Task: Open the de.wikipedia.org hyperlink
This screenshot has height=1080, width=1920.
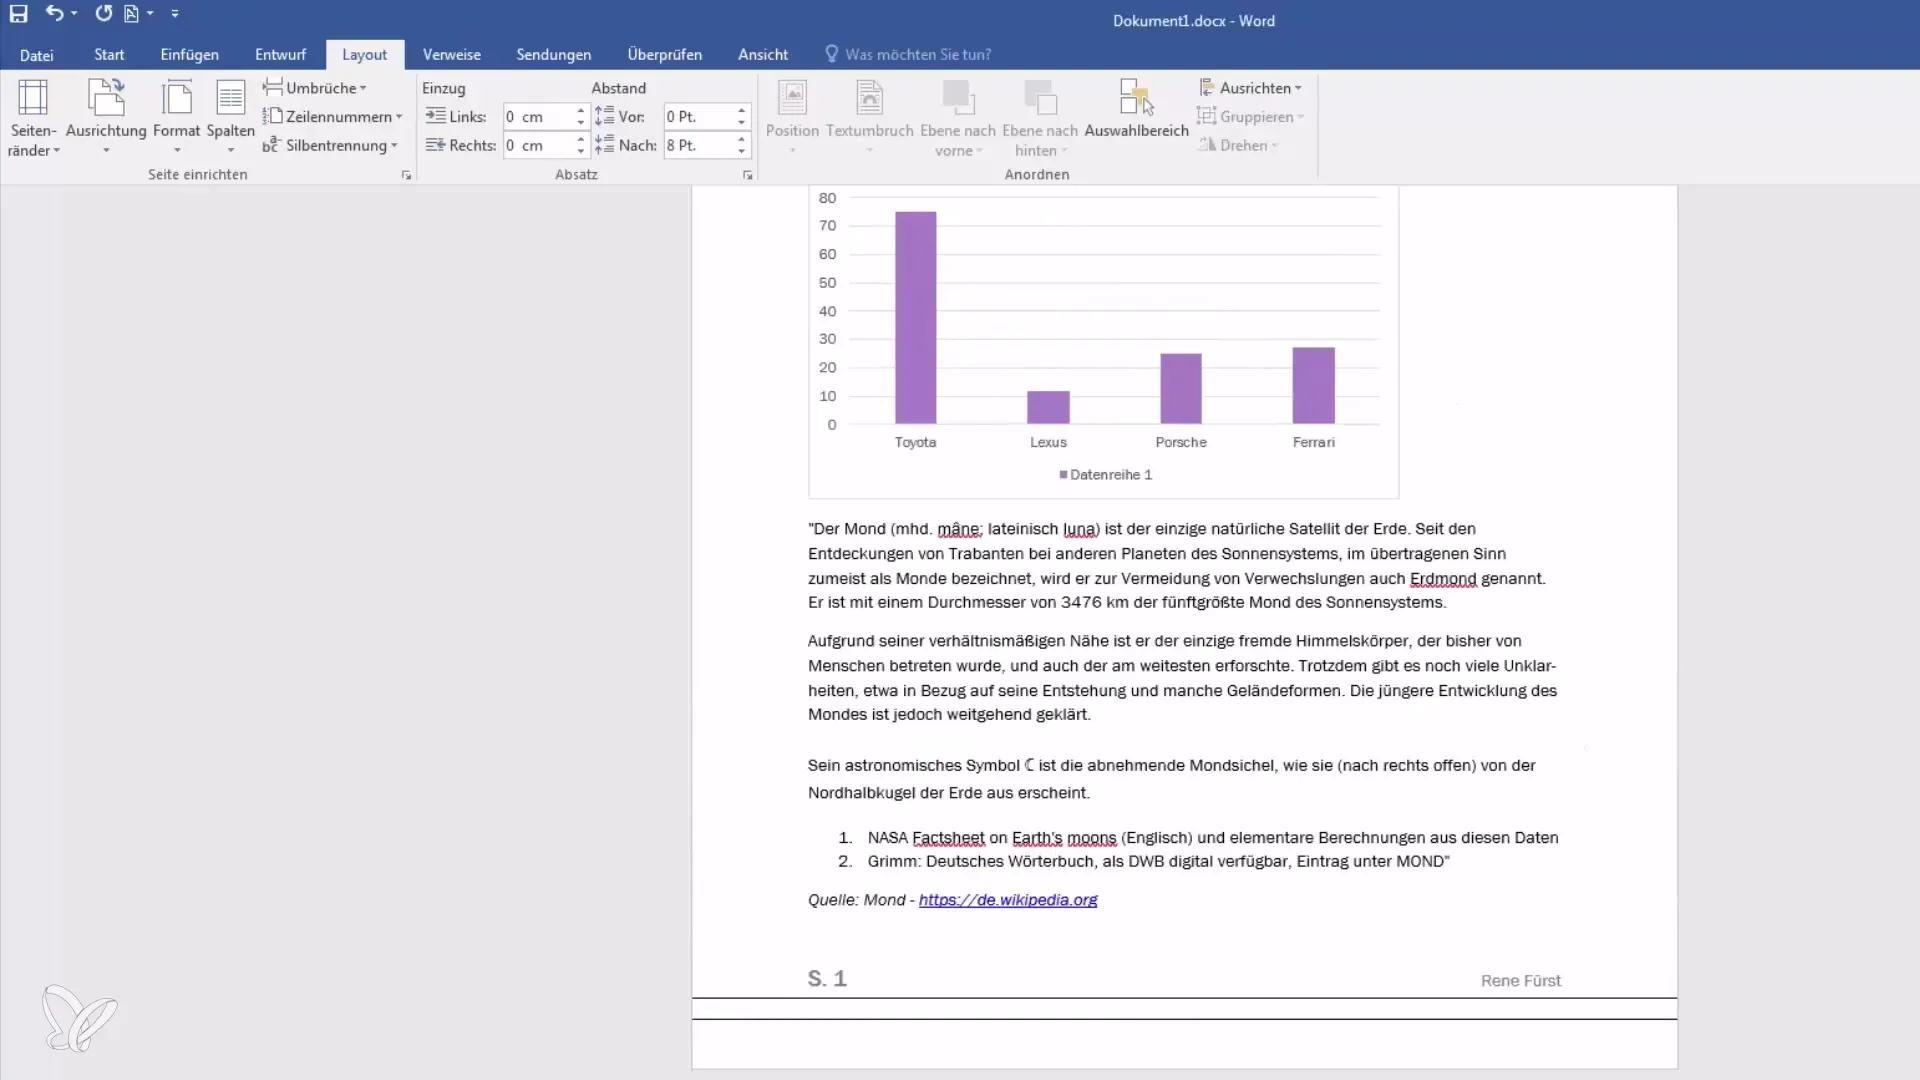Action: (x=1008, y=900)
